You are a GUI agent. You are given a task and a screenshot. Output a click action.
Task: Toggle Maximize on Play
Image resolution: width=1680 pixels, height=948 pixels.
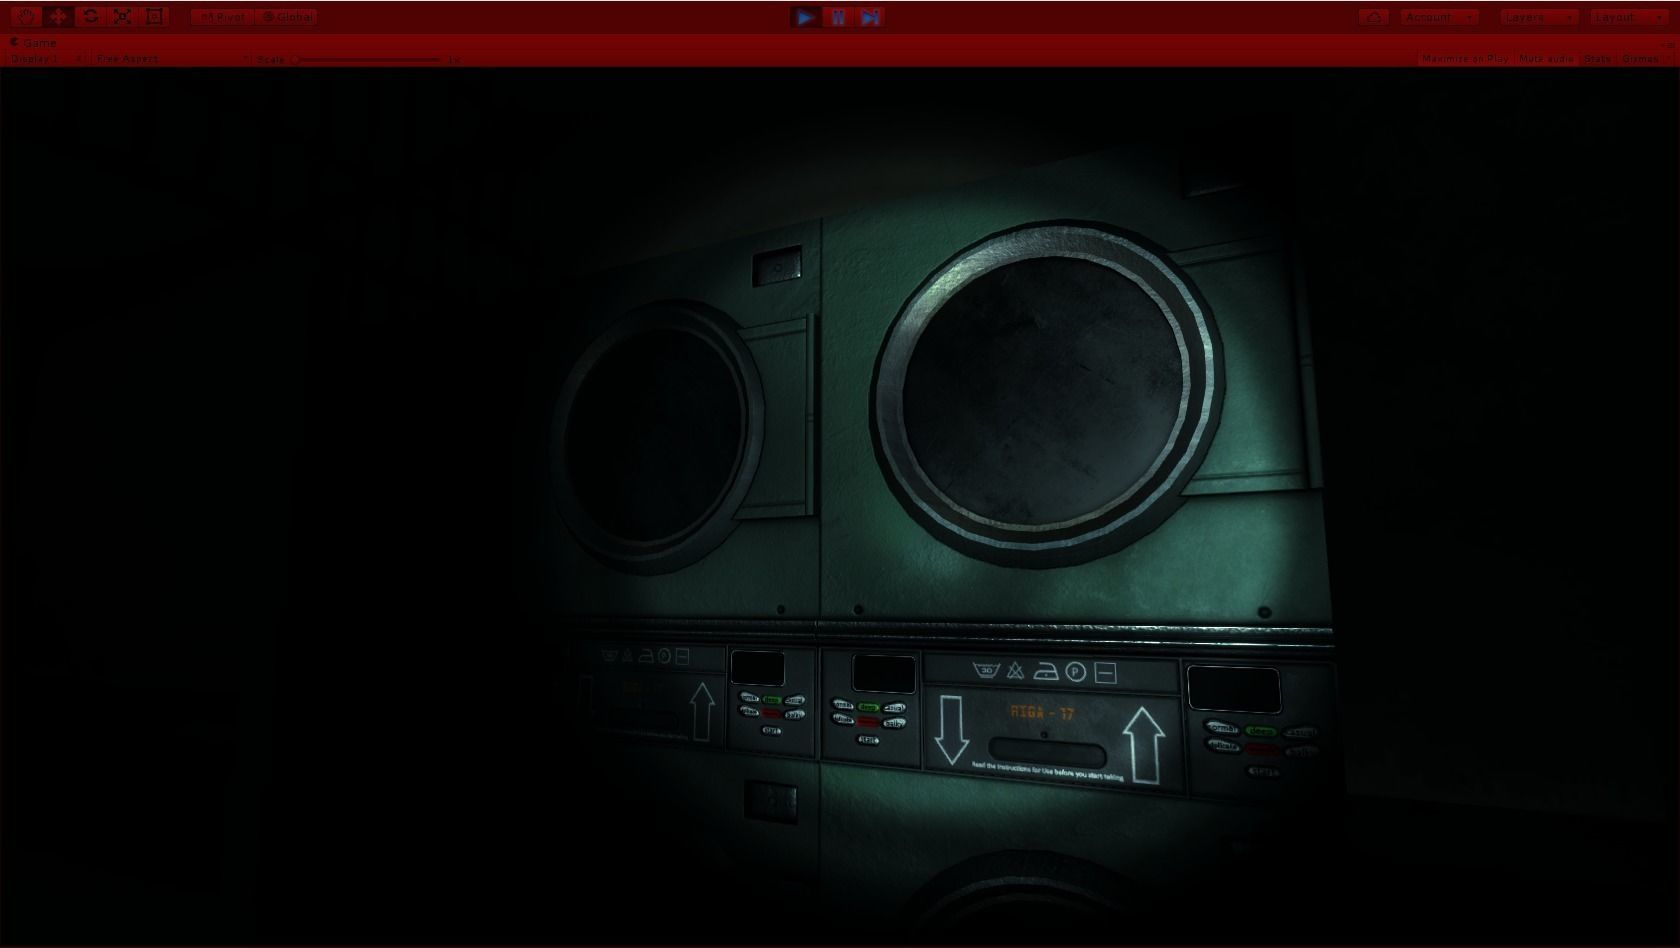point(1465,59)
